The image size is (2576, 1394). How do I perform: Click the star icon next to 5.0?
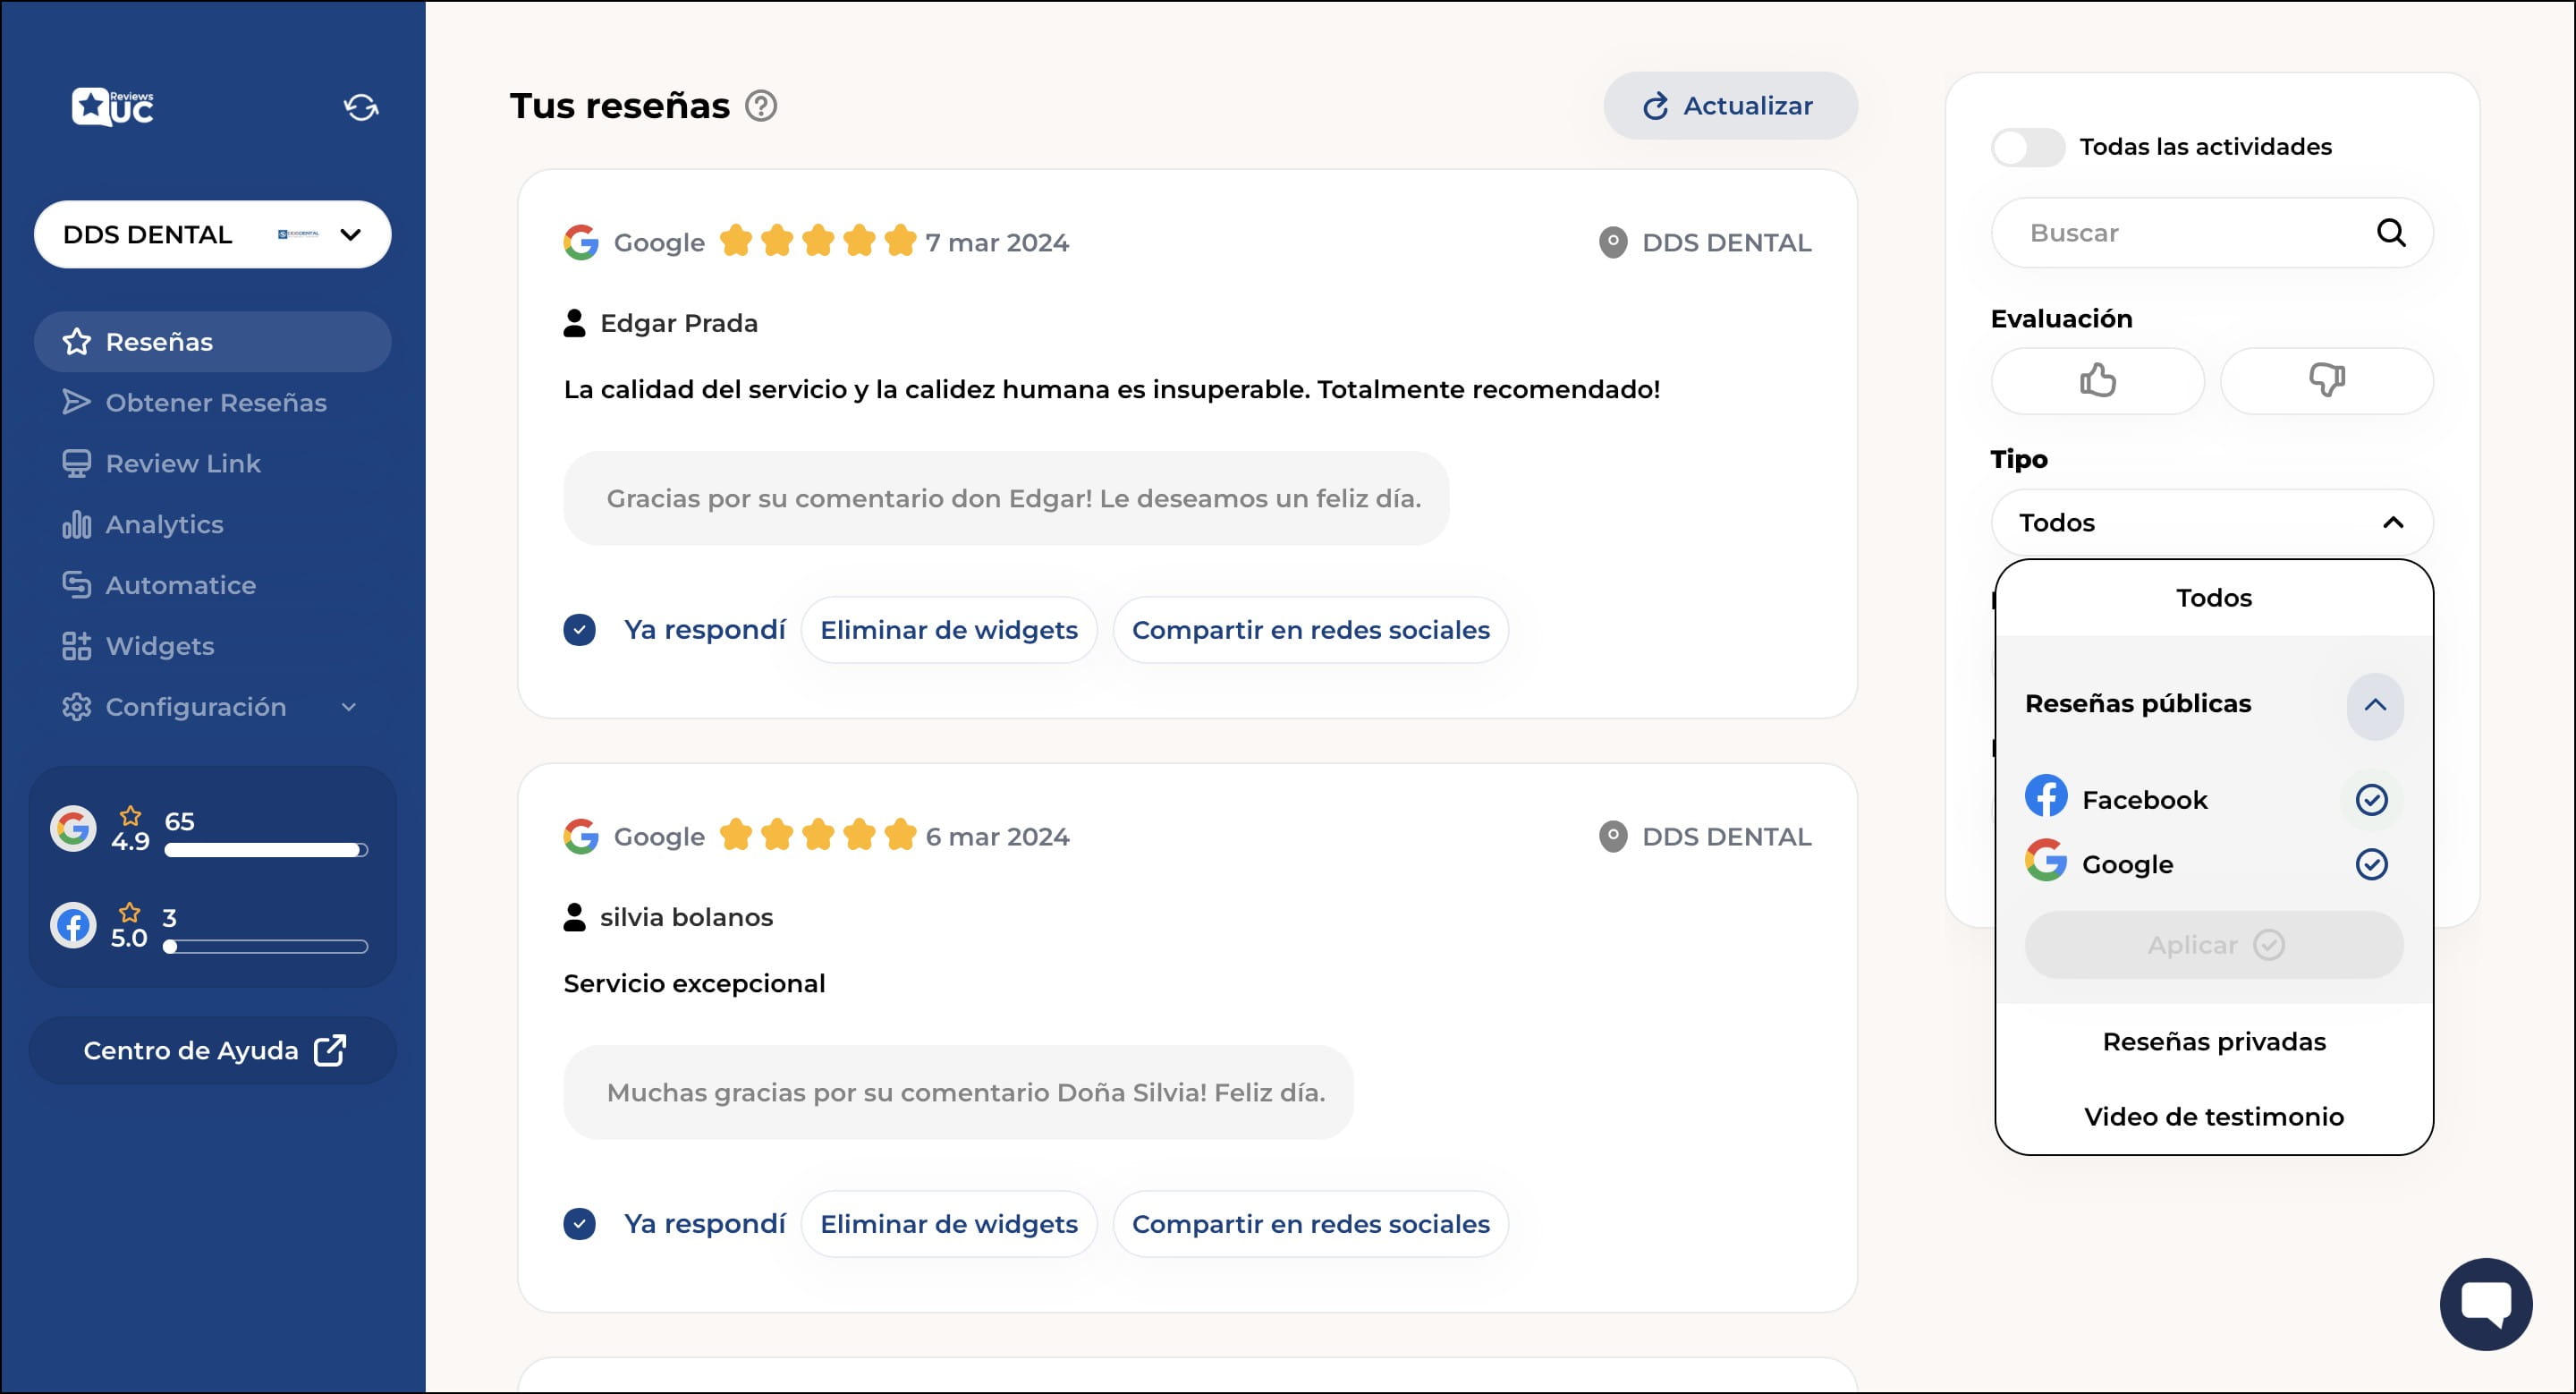point(130,912)
